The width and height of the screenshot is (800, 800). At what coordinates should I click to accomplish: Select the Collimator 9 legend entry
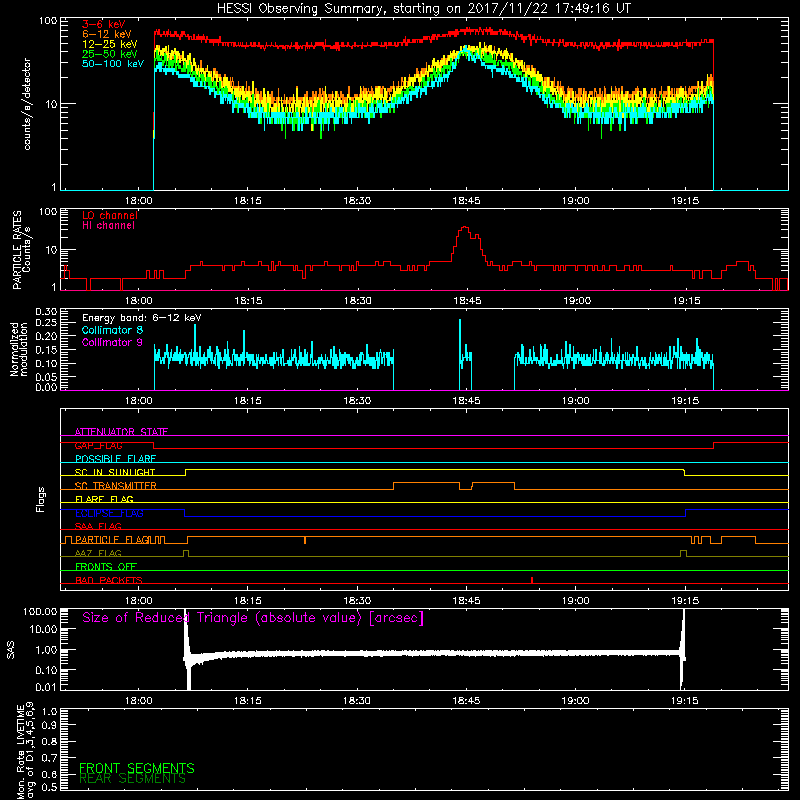[x=112, y=342]
